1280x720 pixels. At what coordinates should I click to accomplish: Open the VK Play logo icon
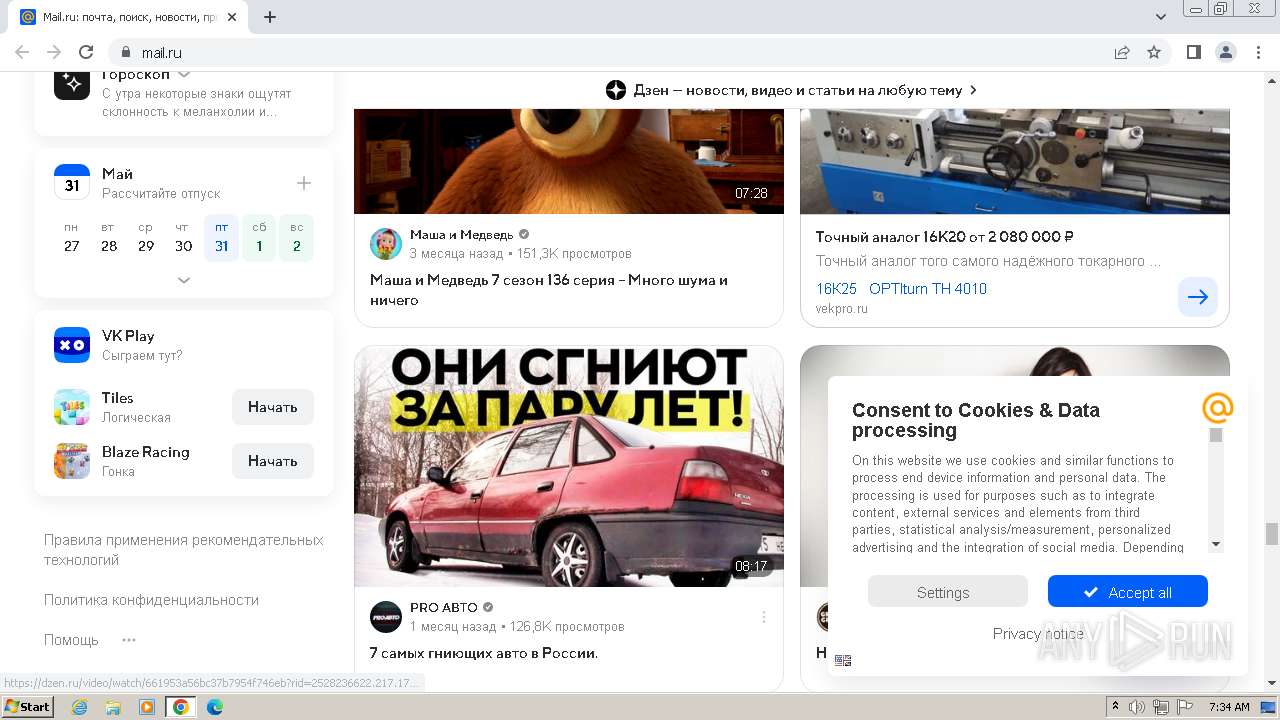[x=72, y=345]
